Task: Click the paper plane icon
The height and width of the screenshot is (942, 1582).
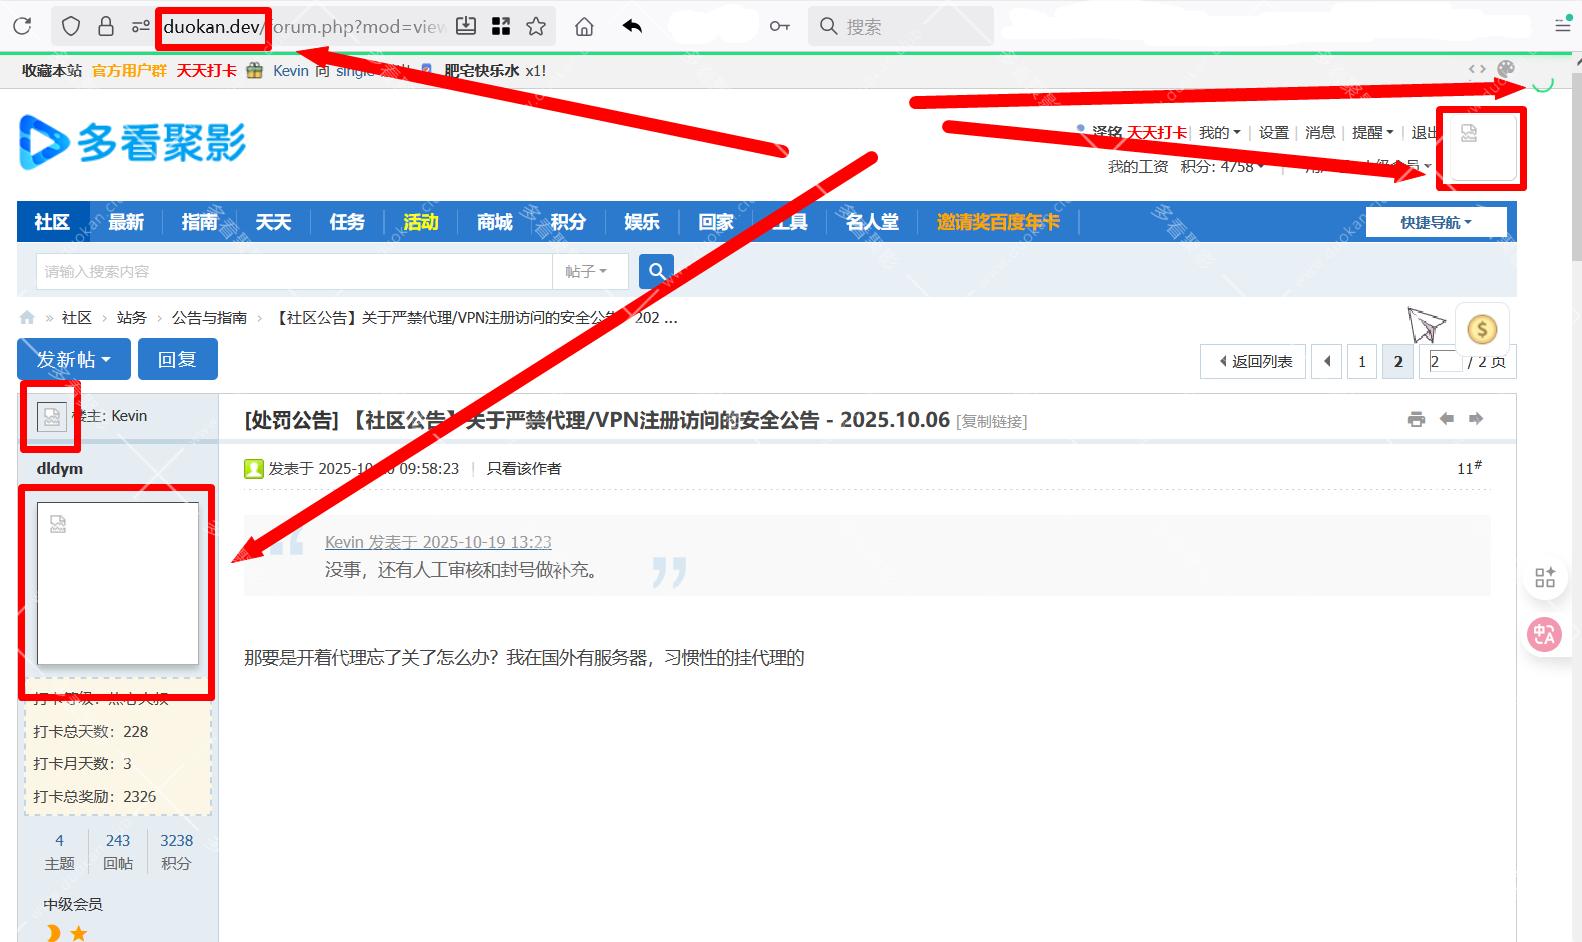Action: click(1427, 325)
